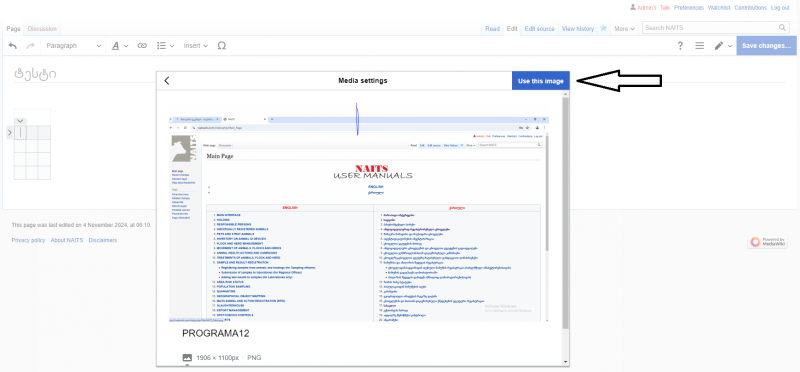Open the pencil icon's dropdown arrow

tap(730, 46)
